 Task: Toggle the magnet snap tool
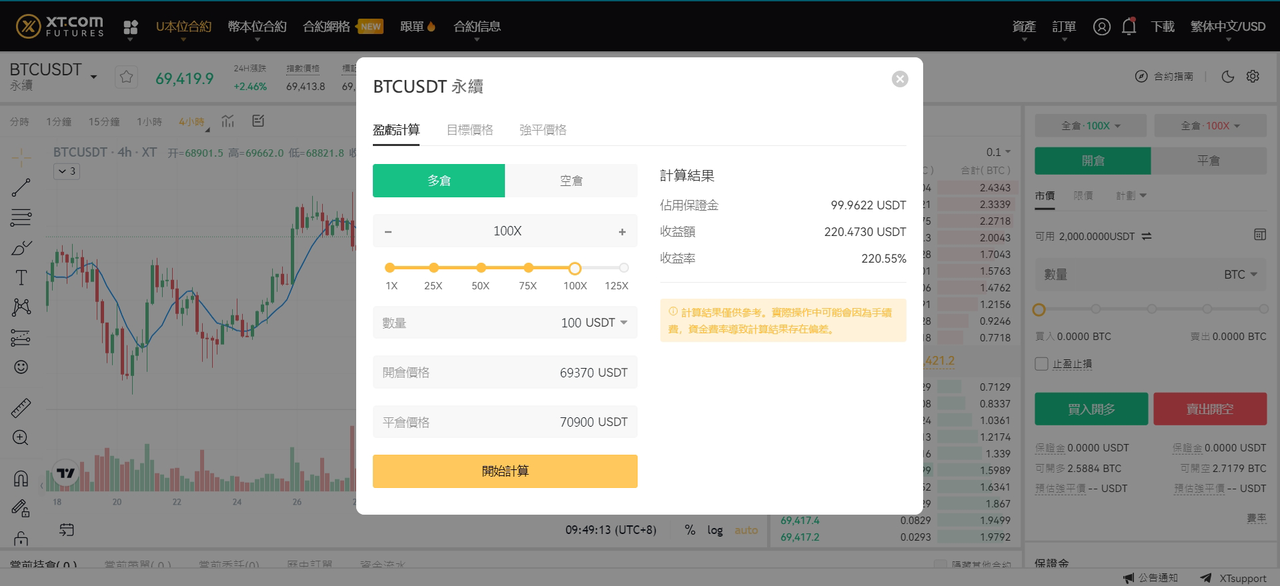21,478
